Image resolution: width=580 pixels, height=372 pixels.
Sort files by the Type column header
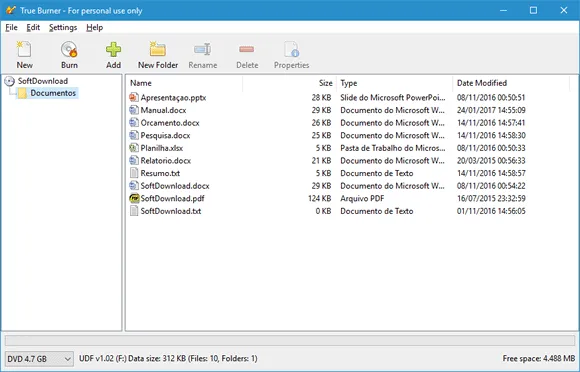pyautogui.click(x=394, y=83)
